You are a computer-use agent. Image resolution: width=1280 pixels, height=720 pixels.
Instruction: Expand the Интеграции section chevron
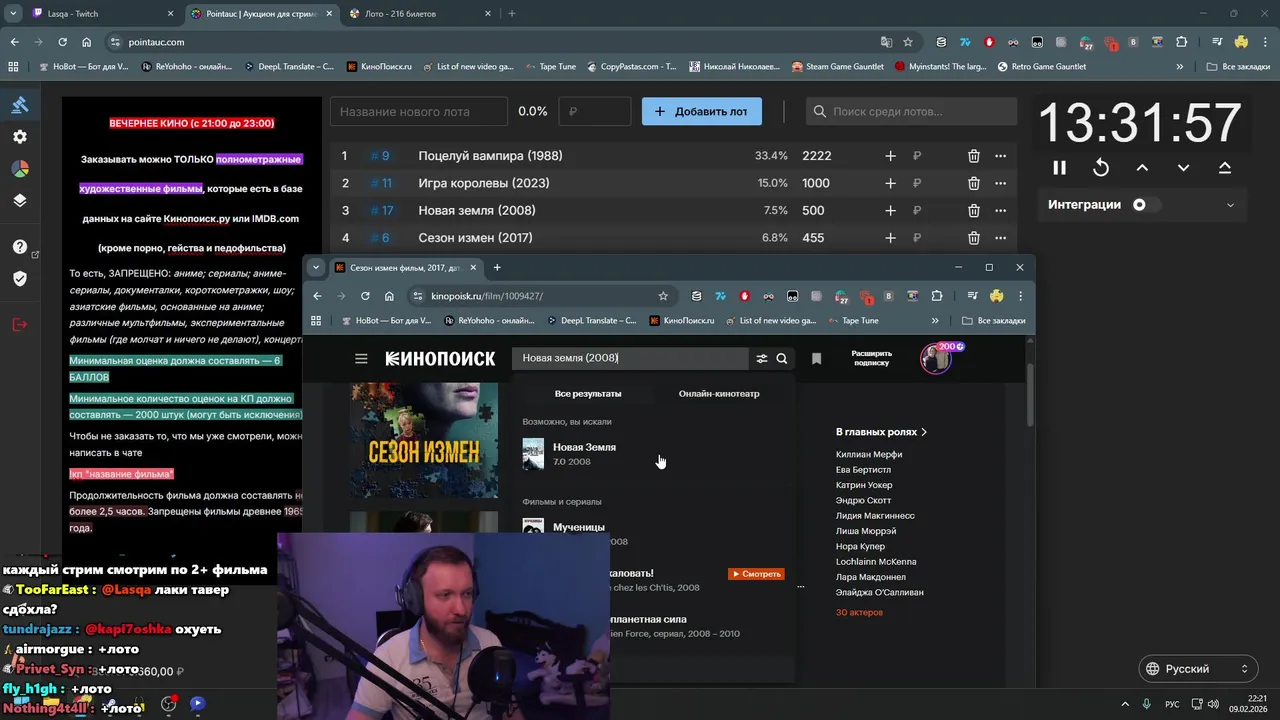click(x=1230, y=205)
